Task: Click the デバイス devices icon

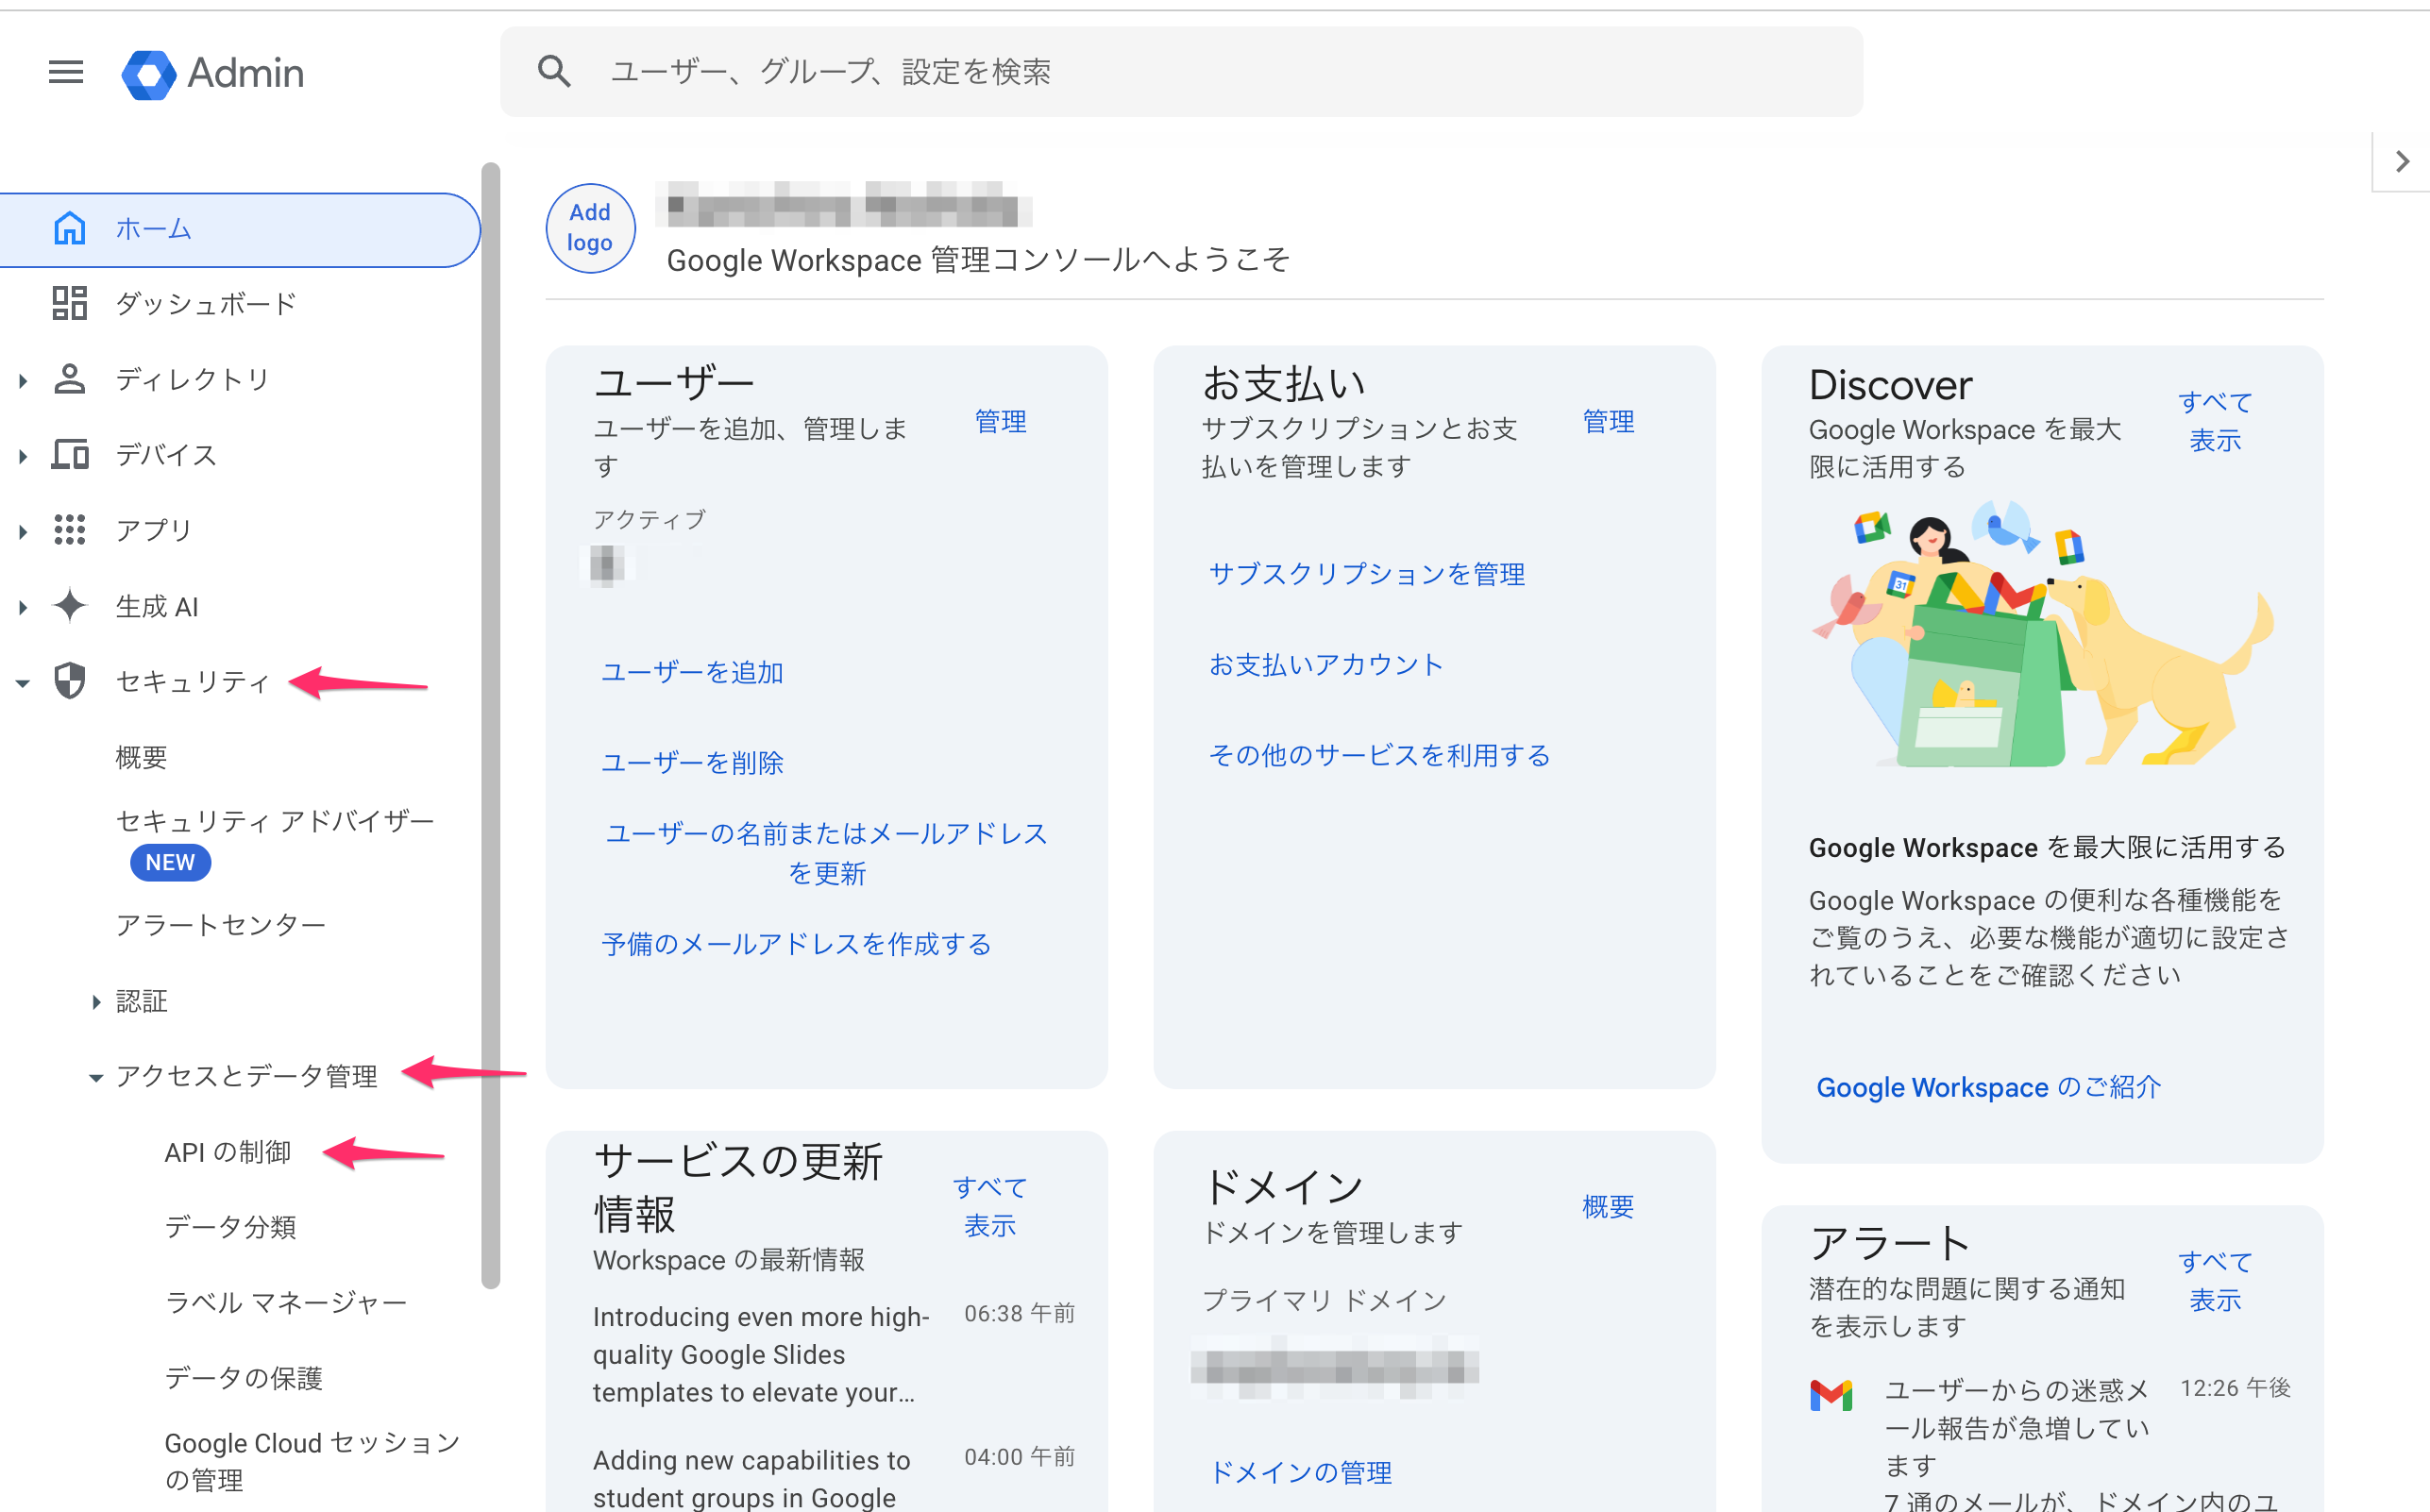Action: coord(69,454)
